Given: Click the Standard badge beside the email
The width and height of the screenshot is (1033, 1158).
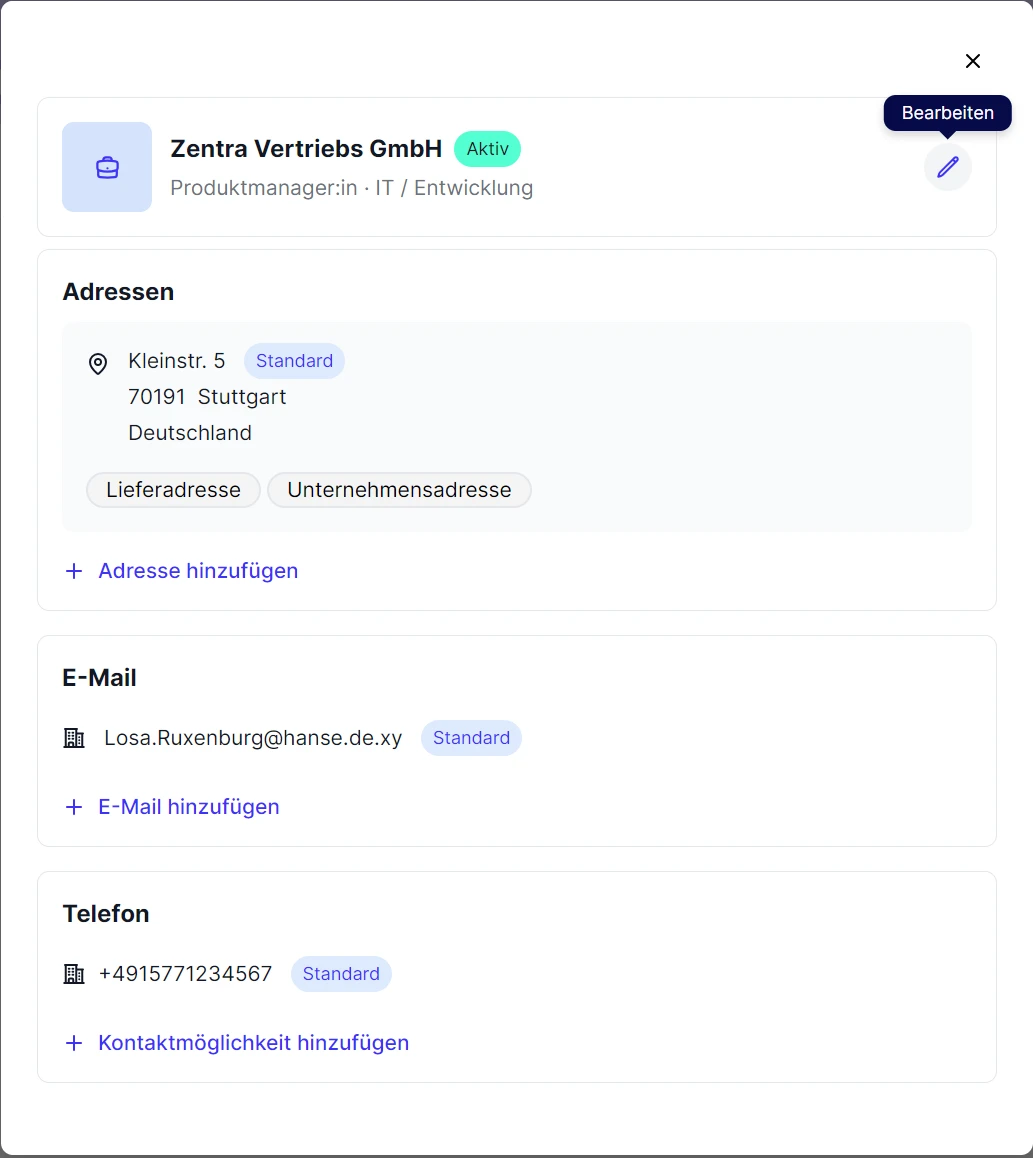Looking at the screenshot, I should point(471,738).
